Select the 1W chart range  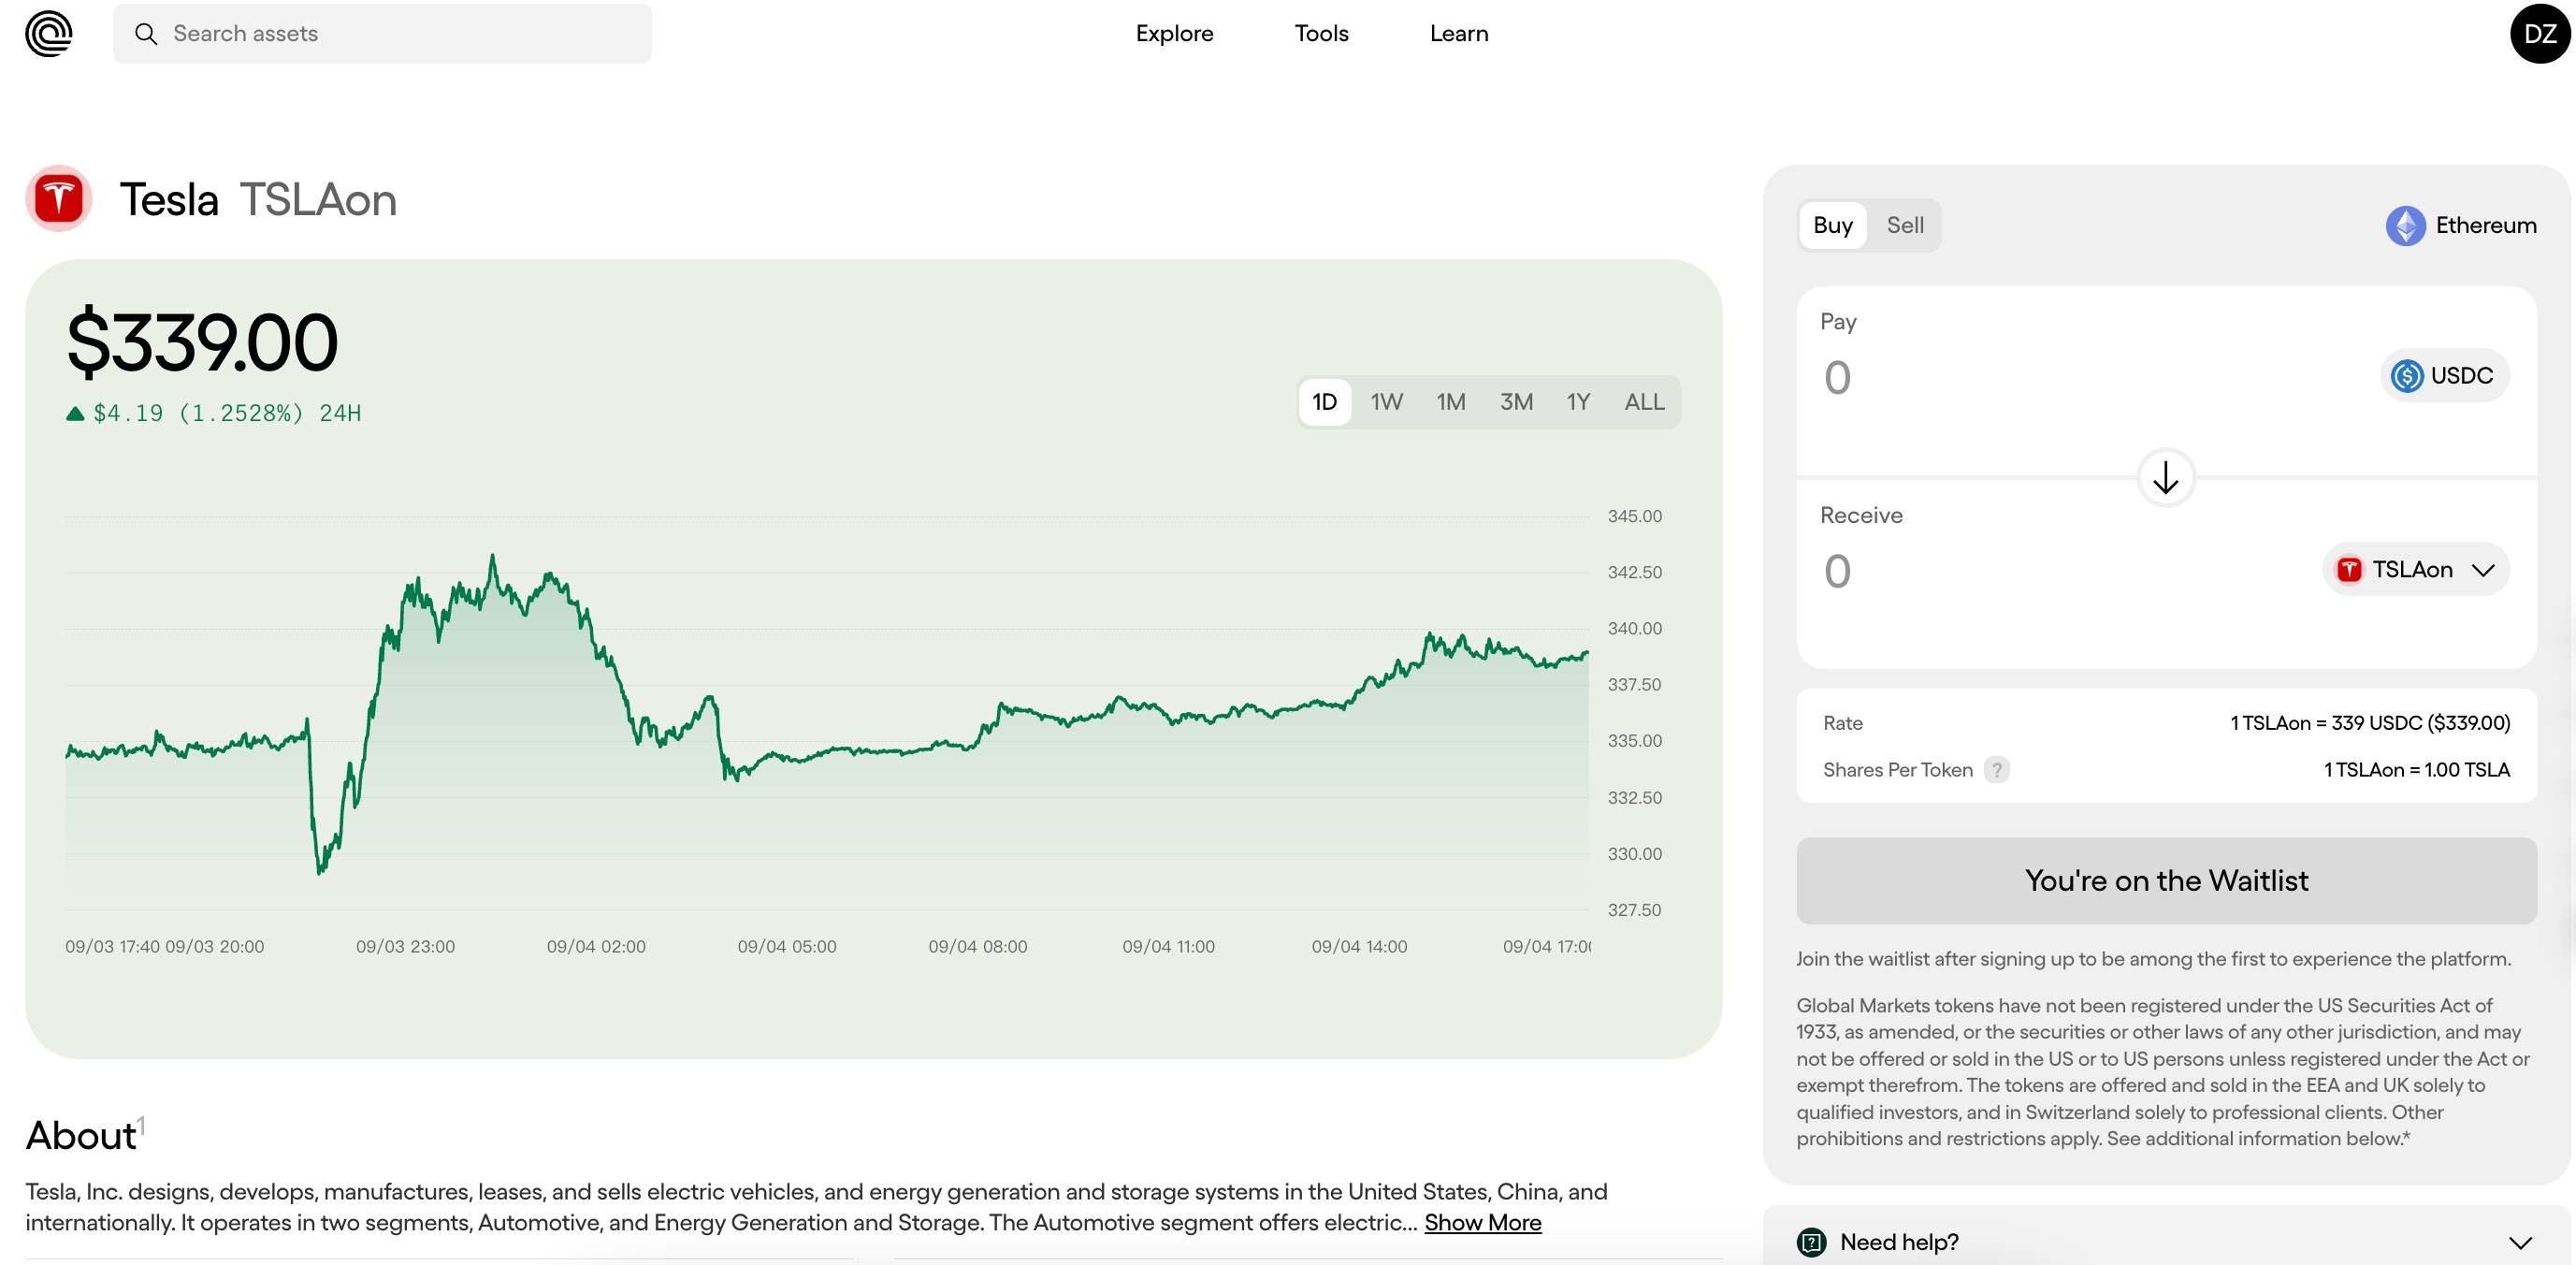pyautogui.click(x=1386, y=402)
